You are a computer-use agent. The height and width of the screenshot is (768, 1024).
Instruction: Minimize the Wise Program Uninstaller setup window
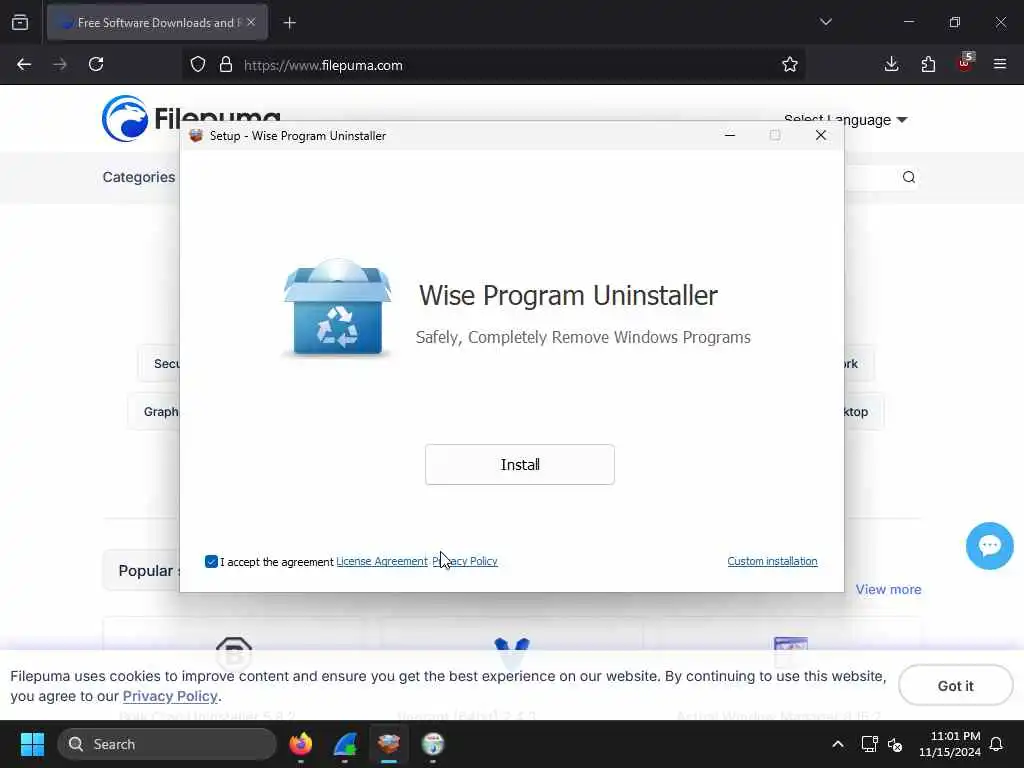pyautogui.click(x=730, y=135)
